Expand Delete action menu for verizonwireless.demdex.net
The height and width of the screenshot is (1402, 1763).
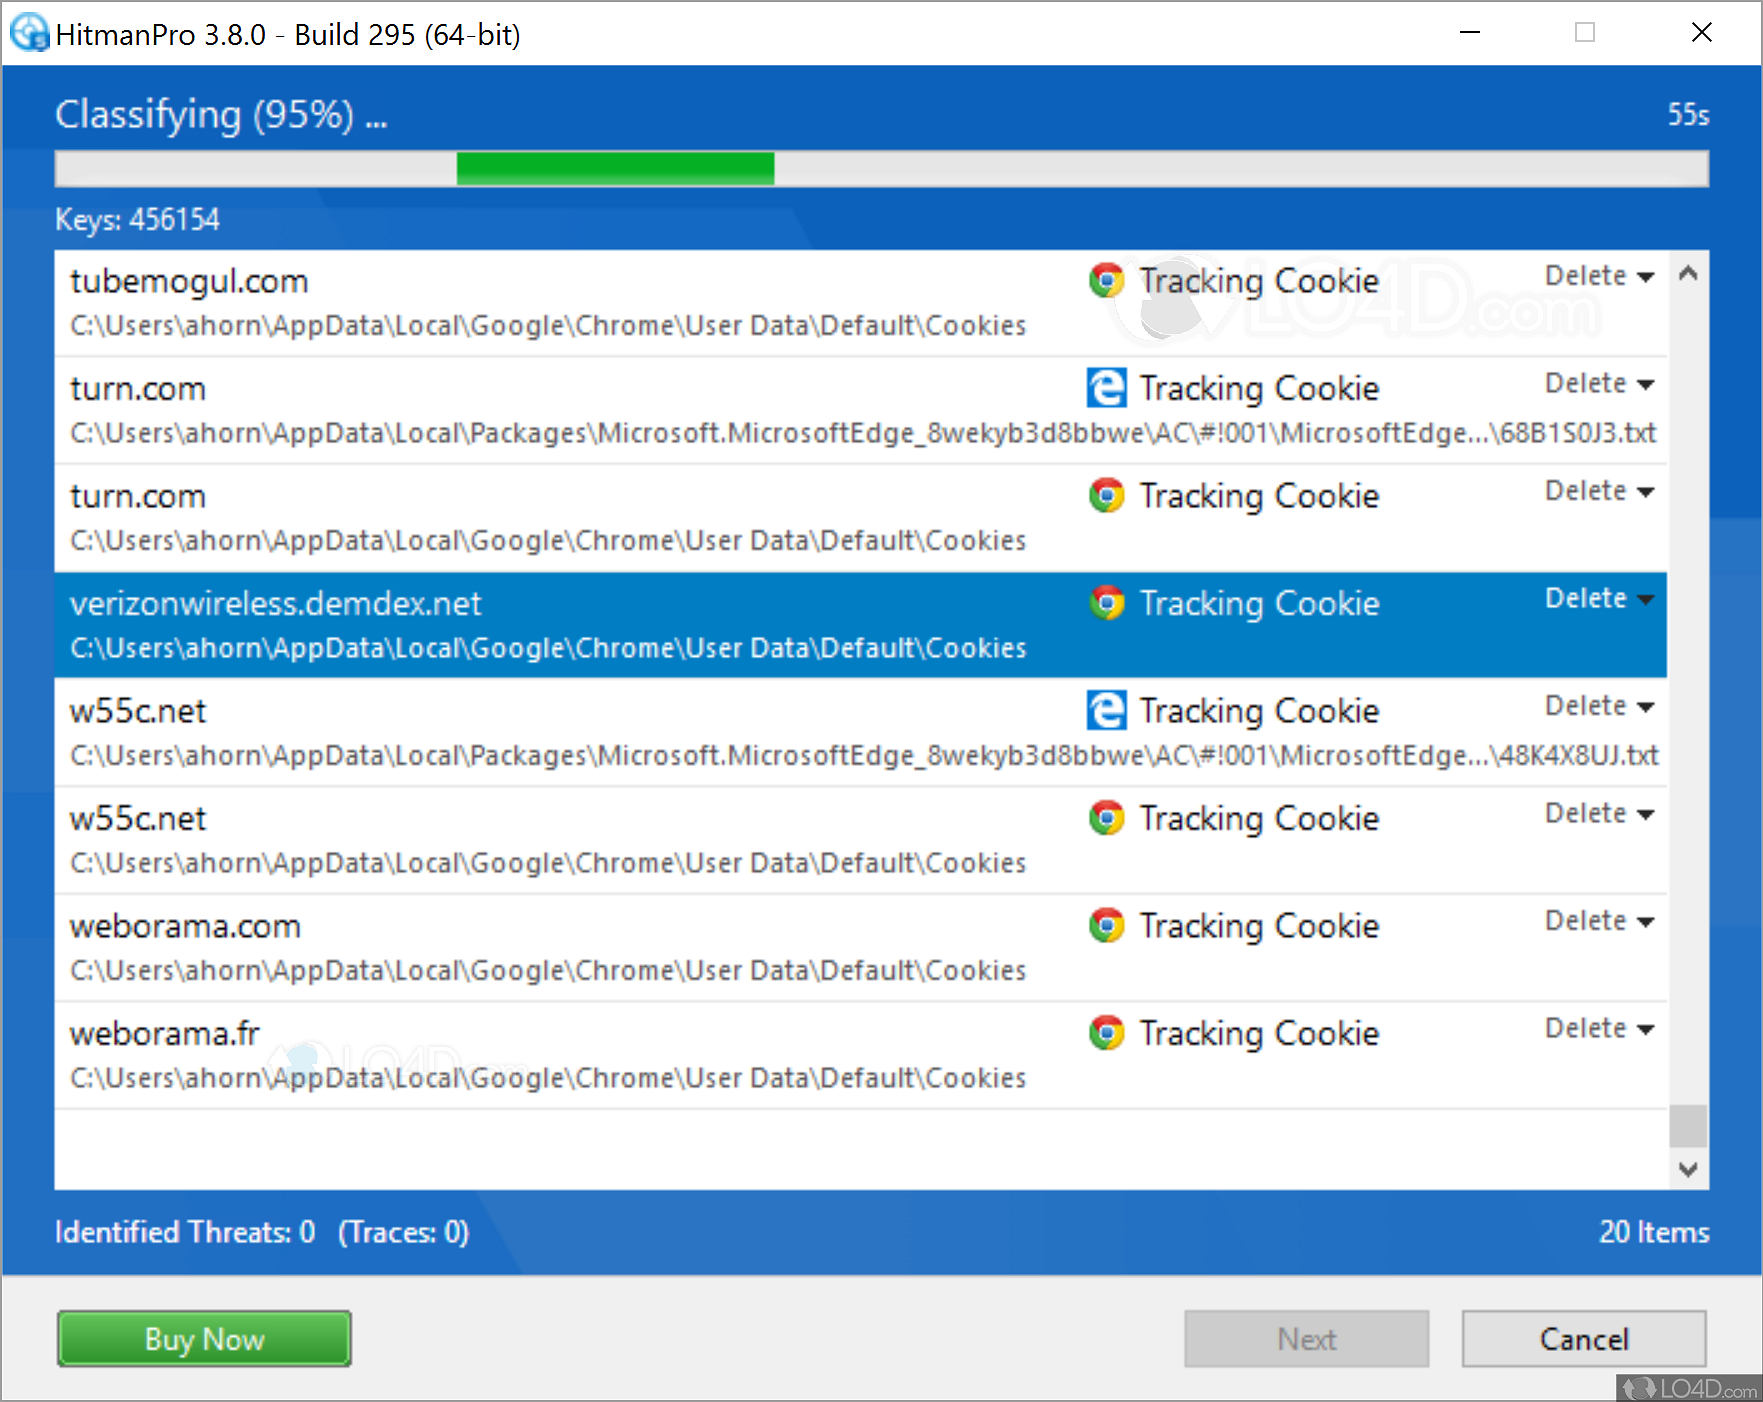1599,599
